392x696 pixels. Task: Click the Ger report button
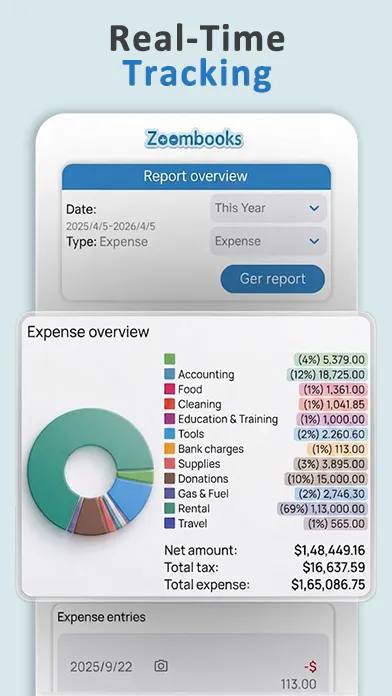tap(273, 279)
